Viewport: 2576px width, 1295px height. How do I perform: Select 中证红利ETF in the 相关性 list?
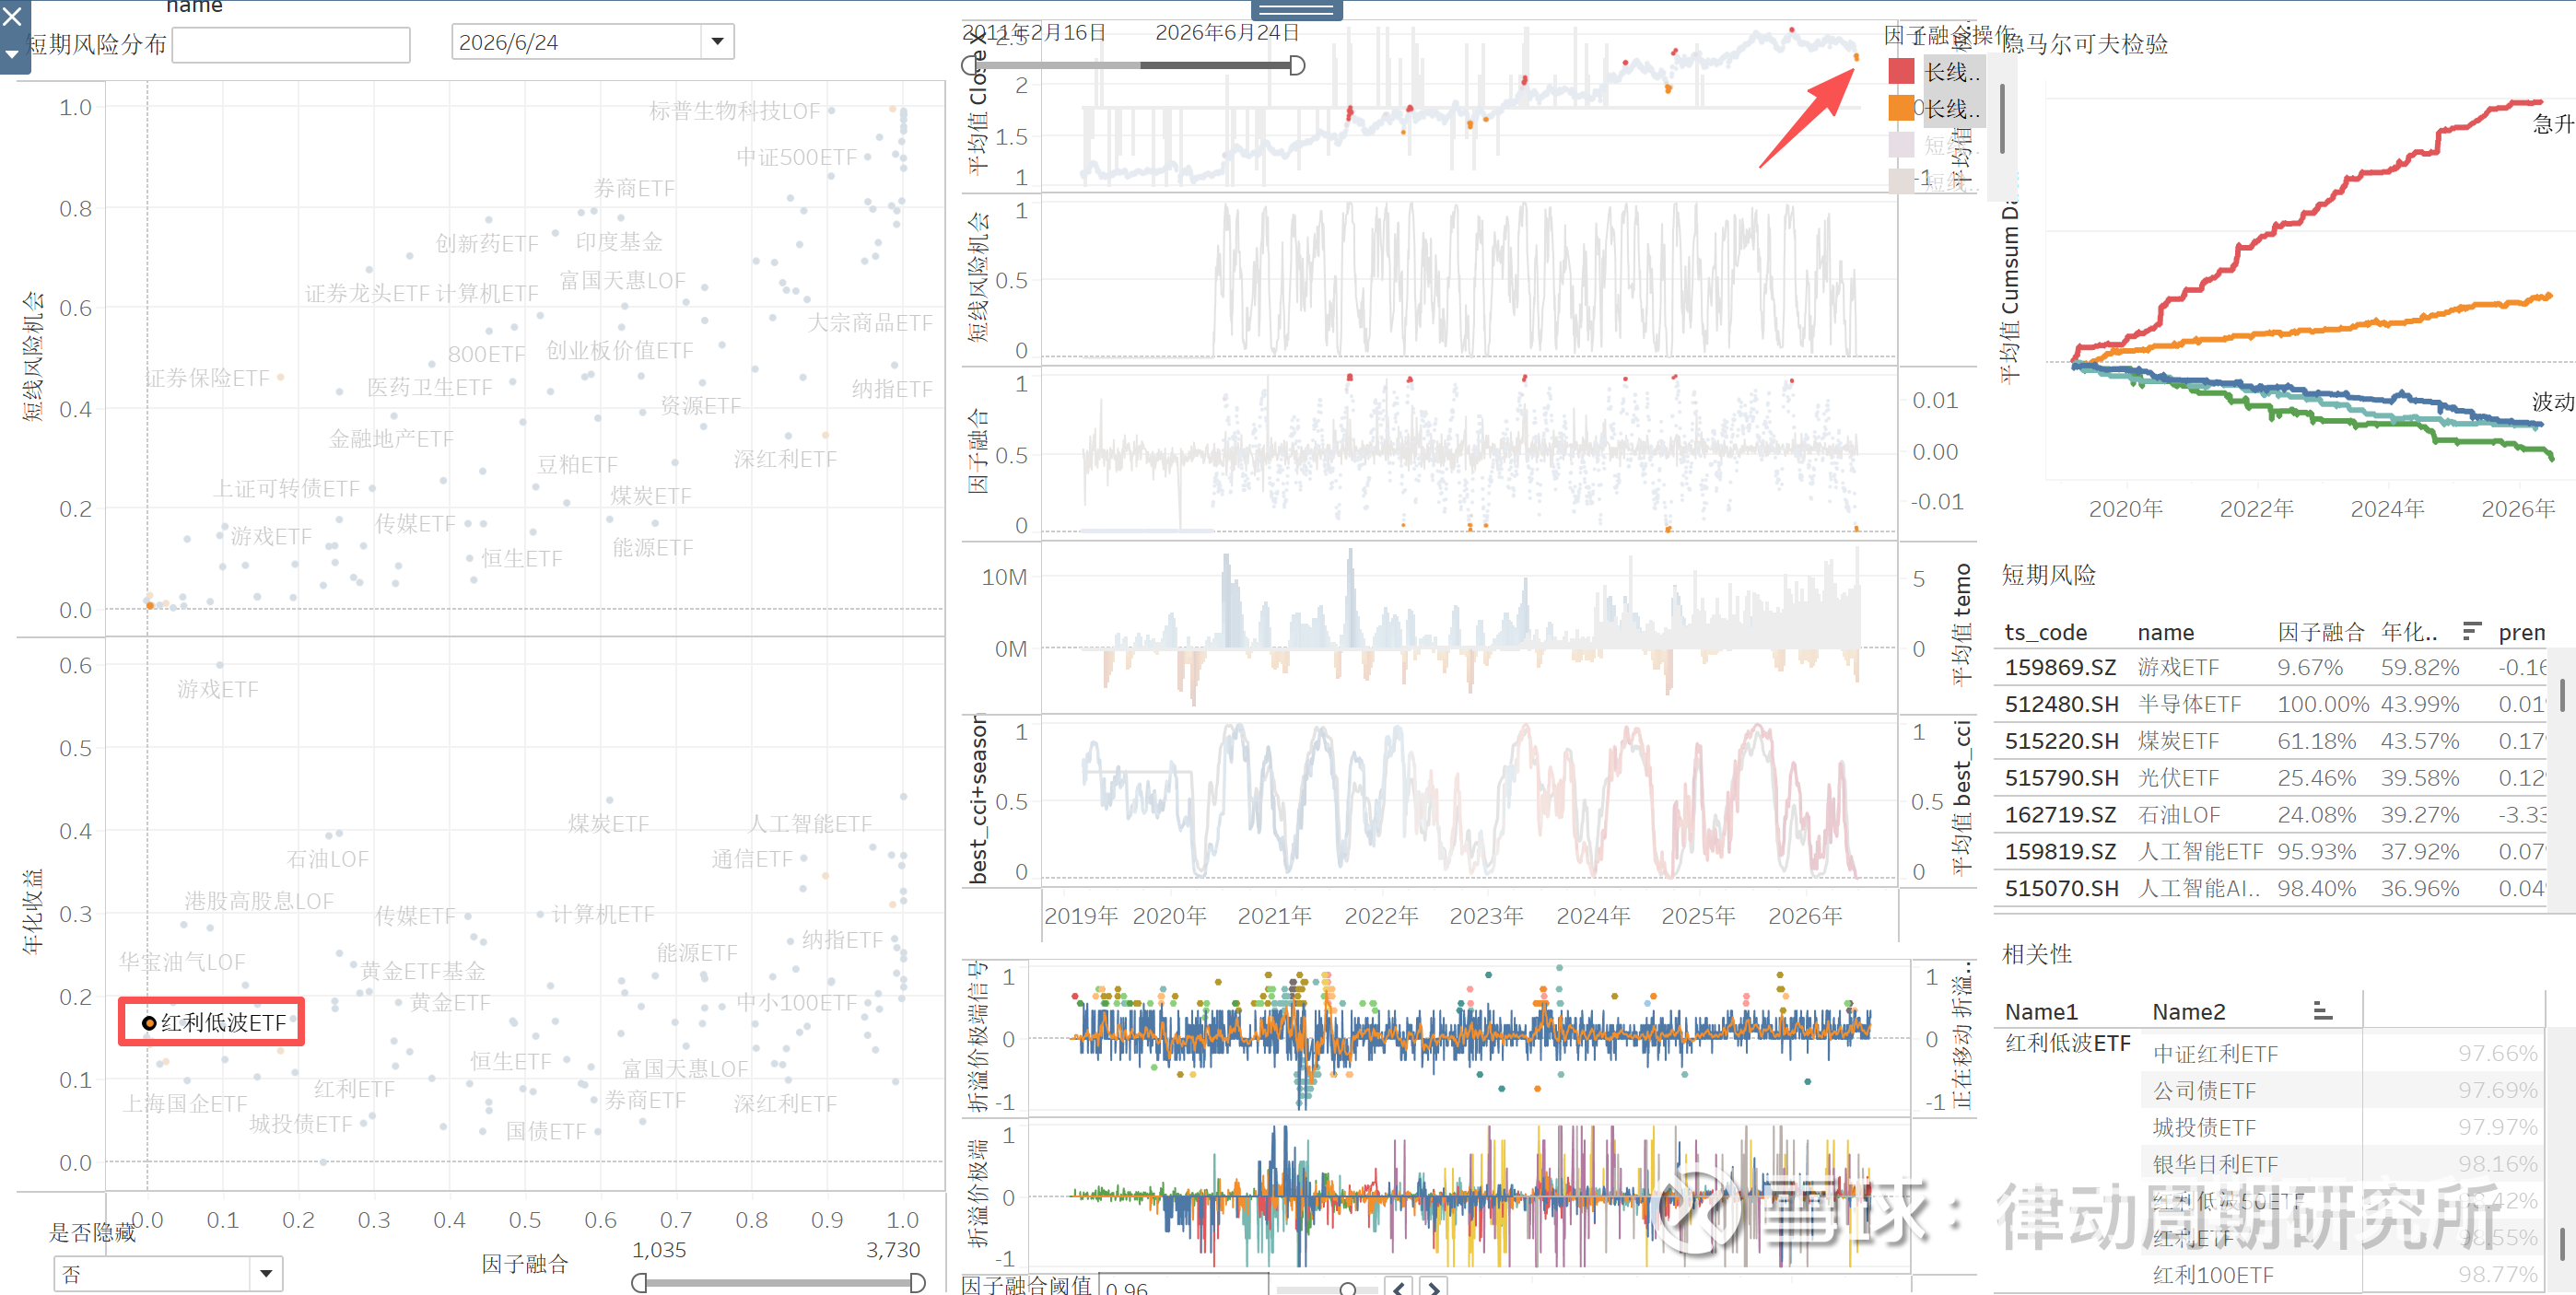pyautogui.click(x=2215, y=1053)
